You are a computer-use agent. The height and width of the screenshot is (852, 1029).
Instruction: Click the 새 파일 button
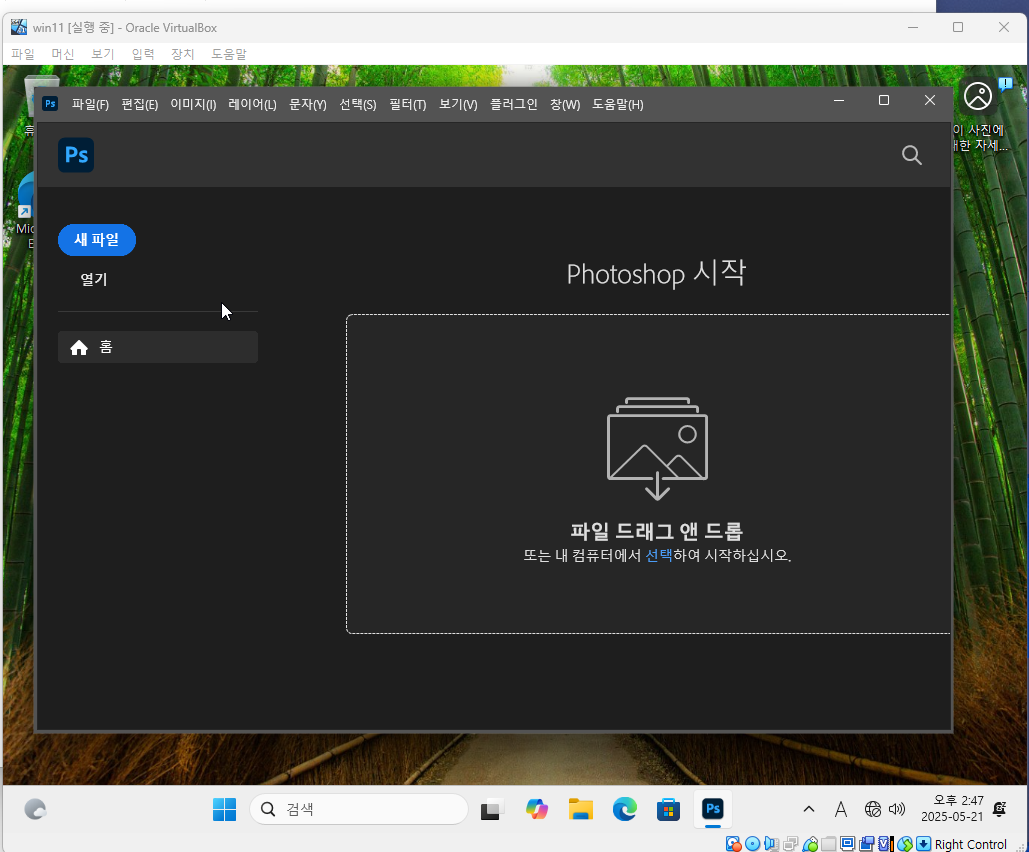pos(97,240)
